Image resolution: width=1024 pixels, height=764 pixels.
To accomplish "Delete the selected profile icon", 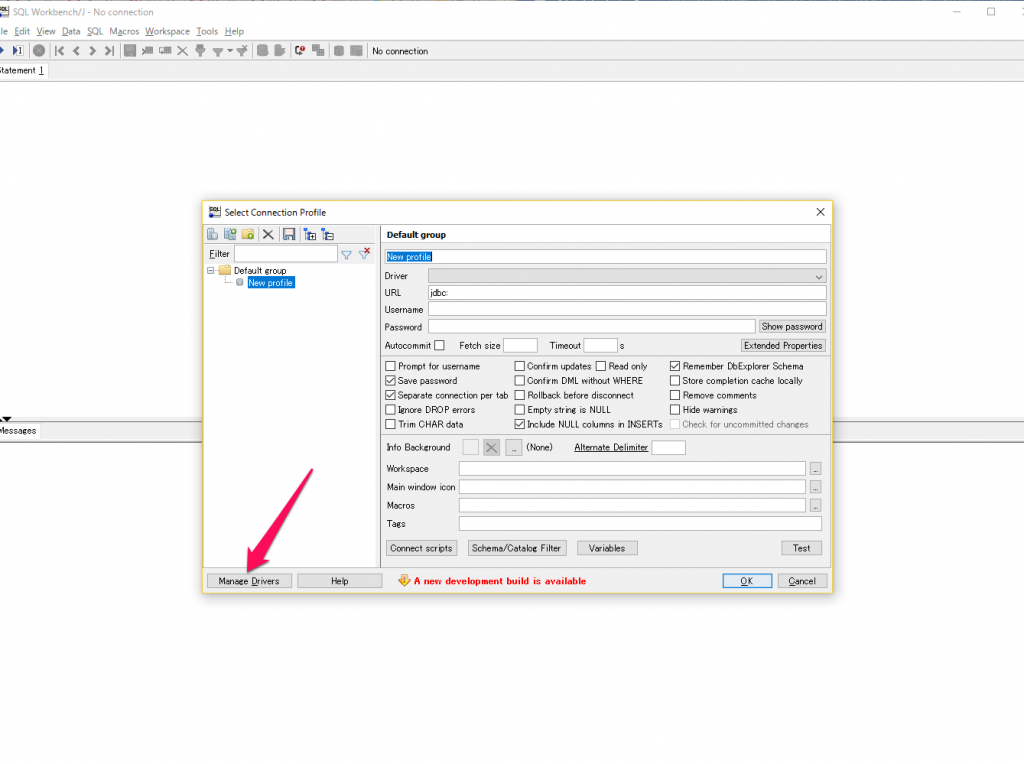I will pos(268,234).
